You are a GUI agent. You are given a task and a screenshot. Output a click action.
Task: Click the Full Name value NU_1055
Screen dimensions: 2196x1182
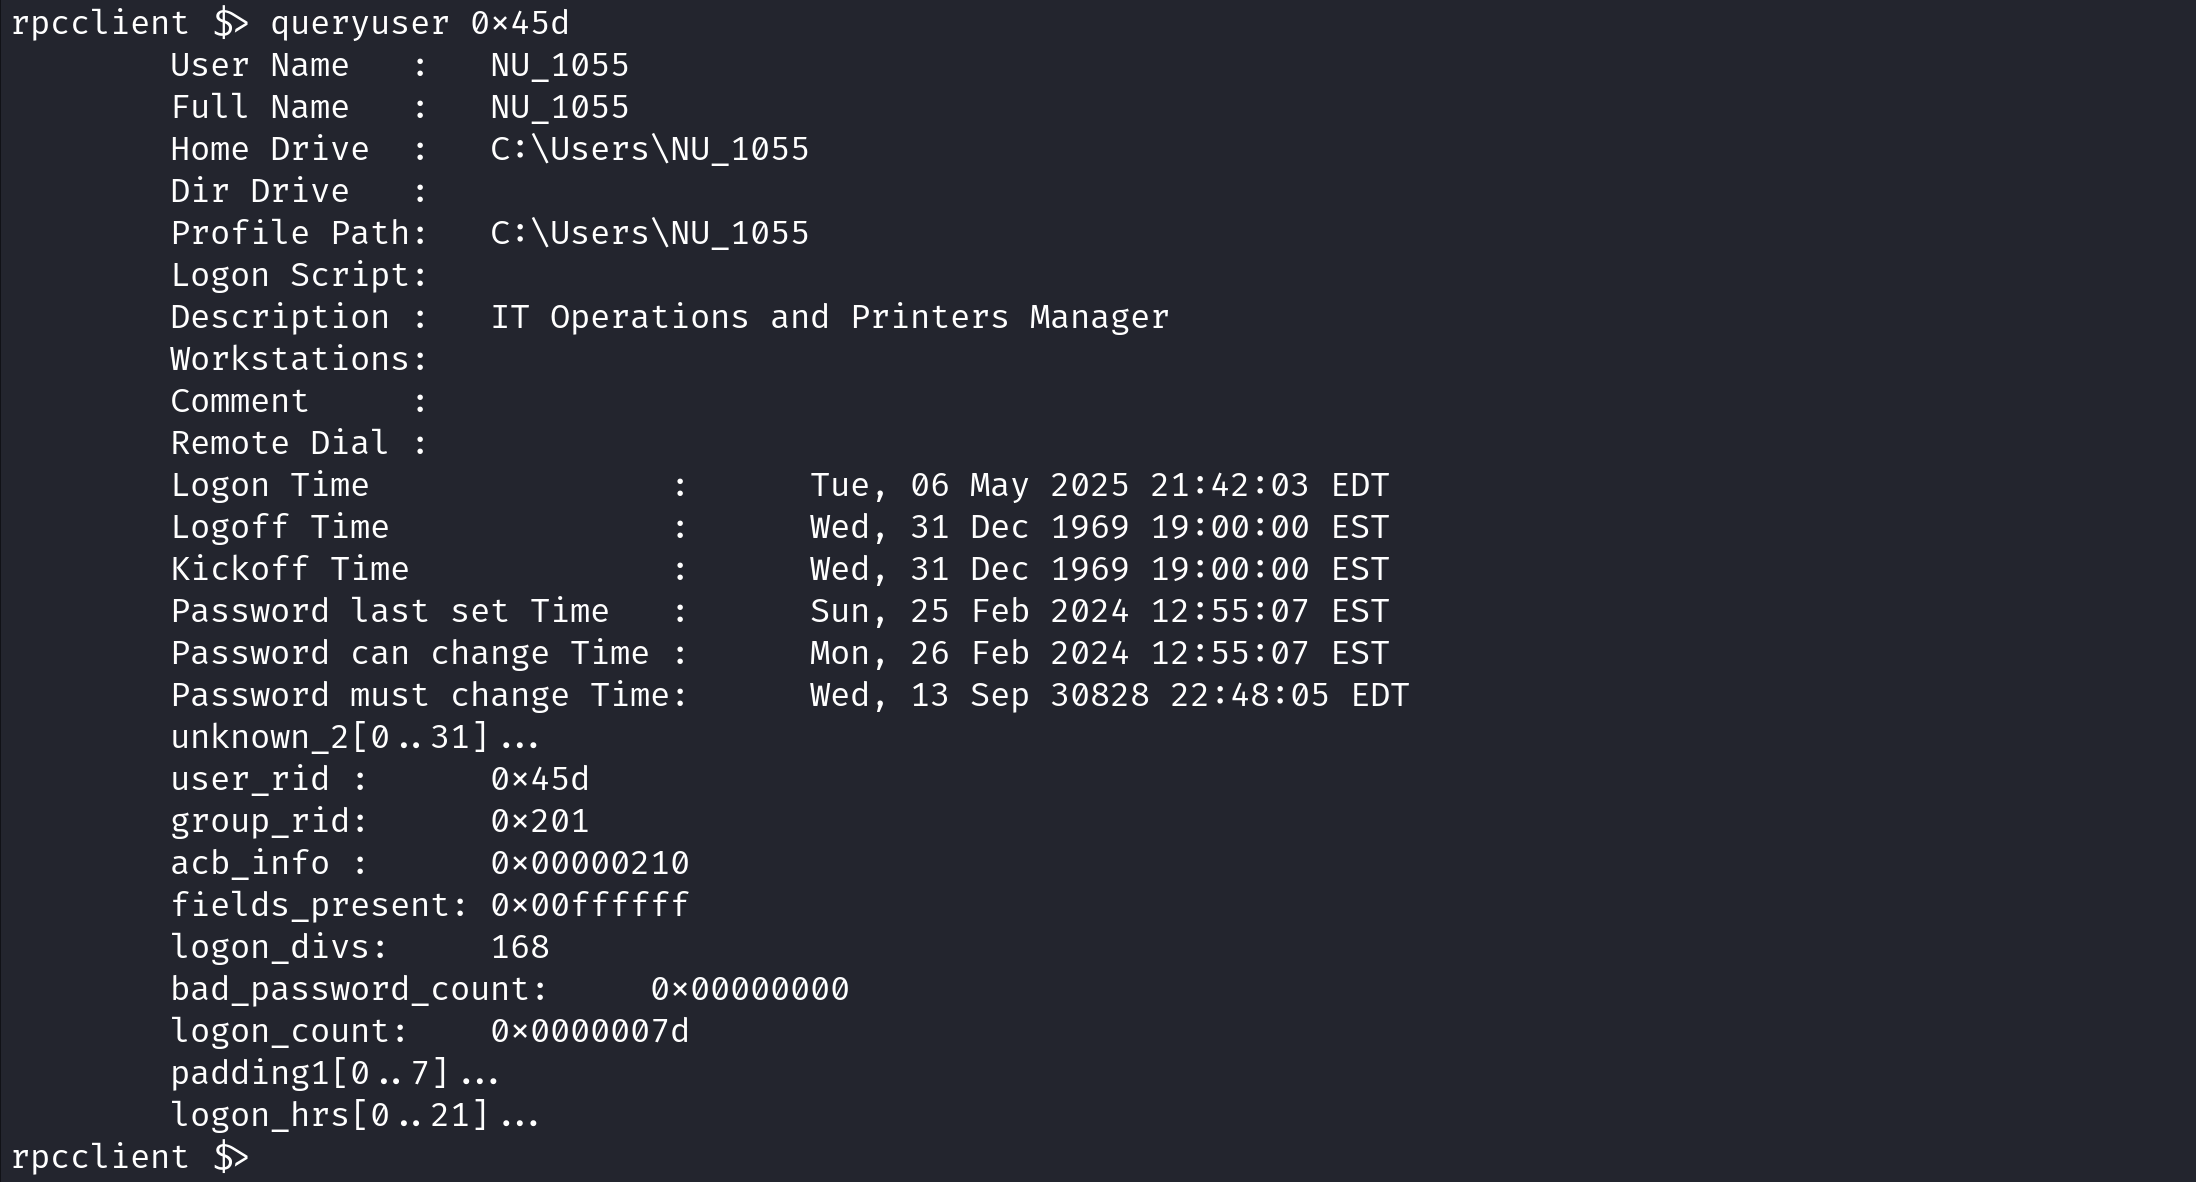560,108
